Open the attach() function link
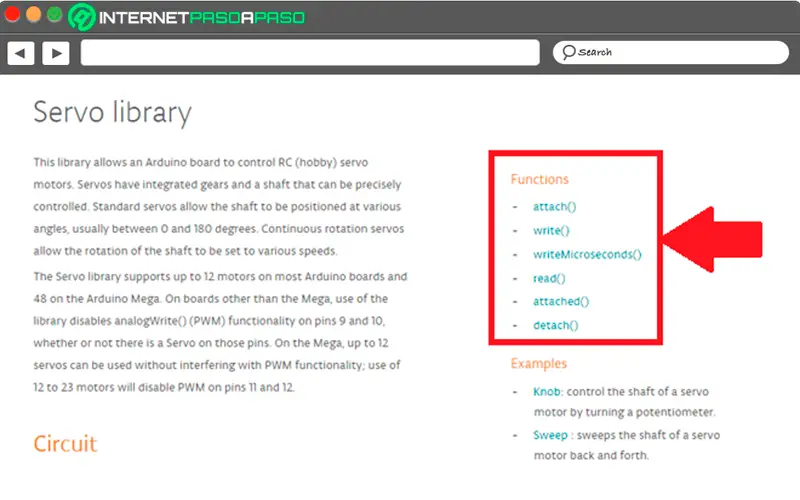This screenshot has width=800, height=500. [555, 207]
